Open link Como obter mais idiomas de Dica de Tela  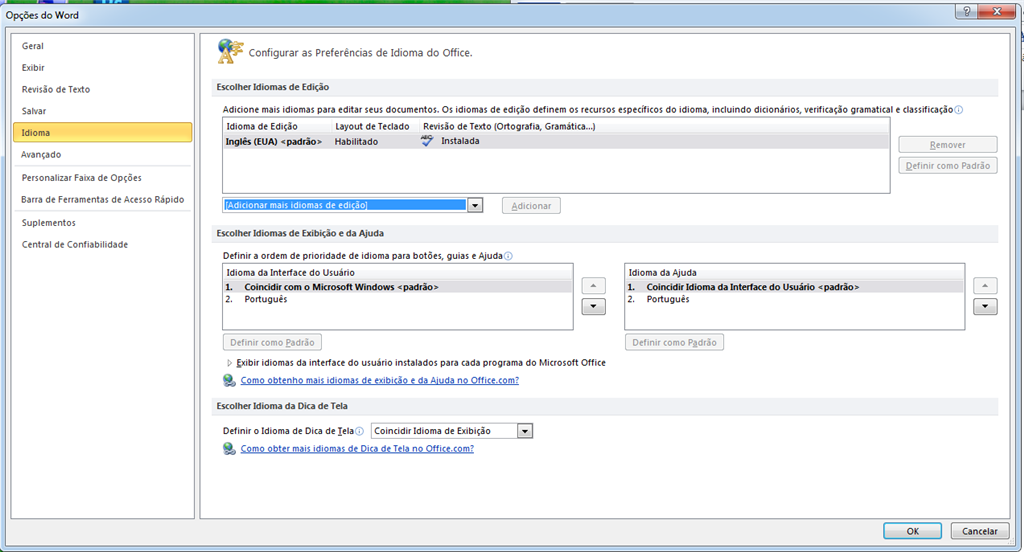pyautogui.click(x=357, y=449)
